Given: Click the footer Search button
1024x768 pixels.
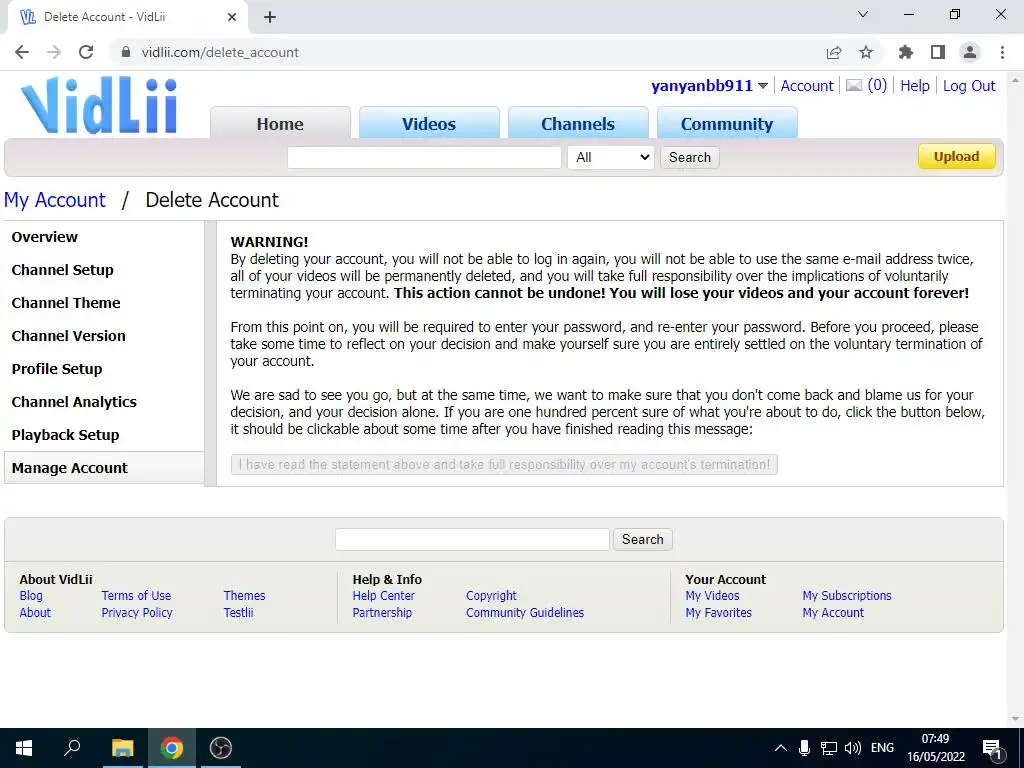Looking at the screenshot, I should pos(643,539).
